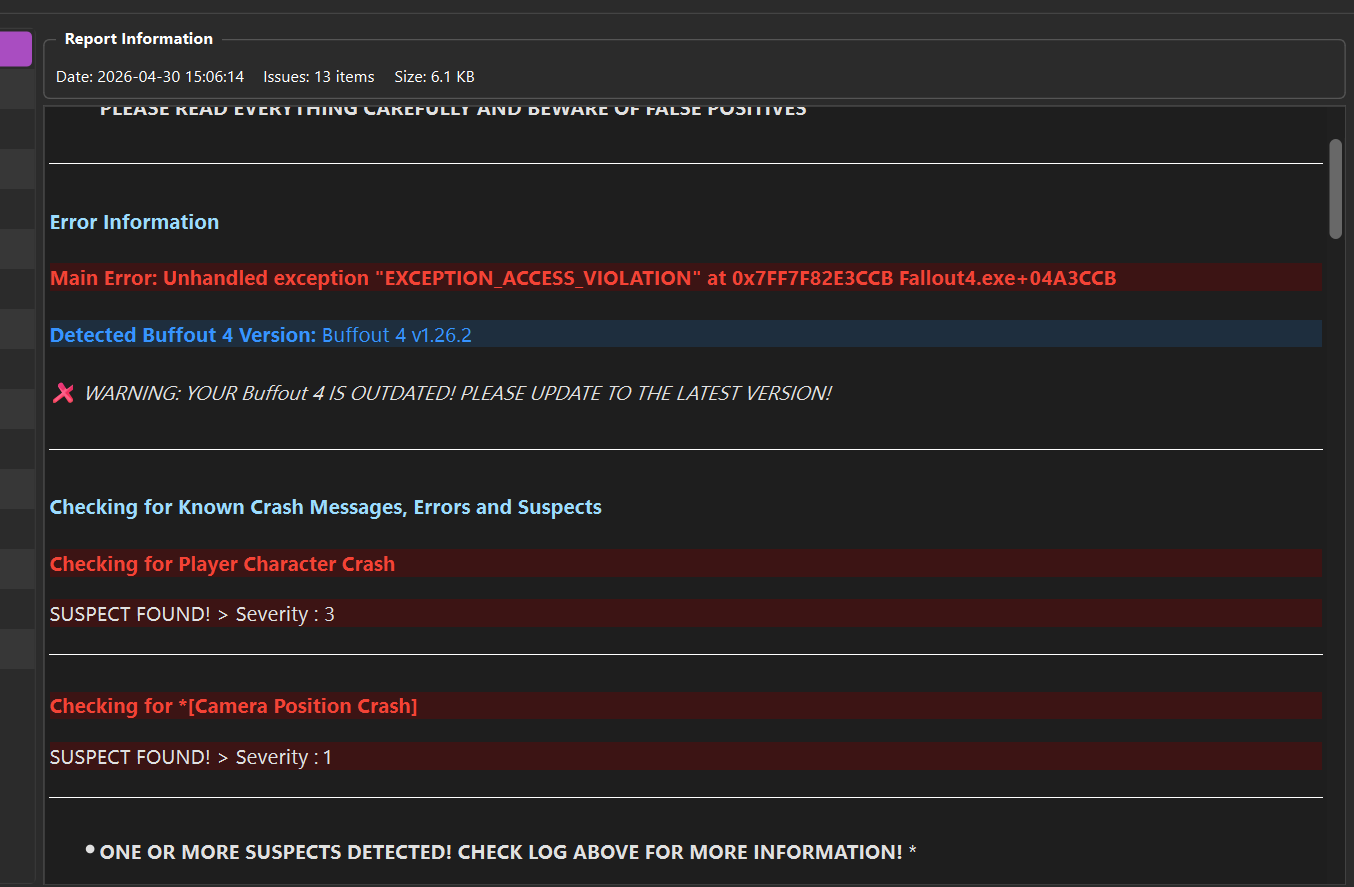Click the Camera Position Crash heading
This screenshot has height=887, width=1354.
pyautogui.click(x=685, y=706)
